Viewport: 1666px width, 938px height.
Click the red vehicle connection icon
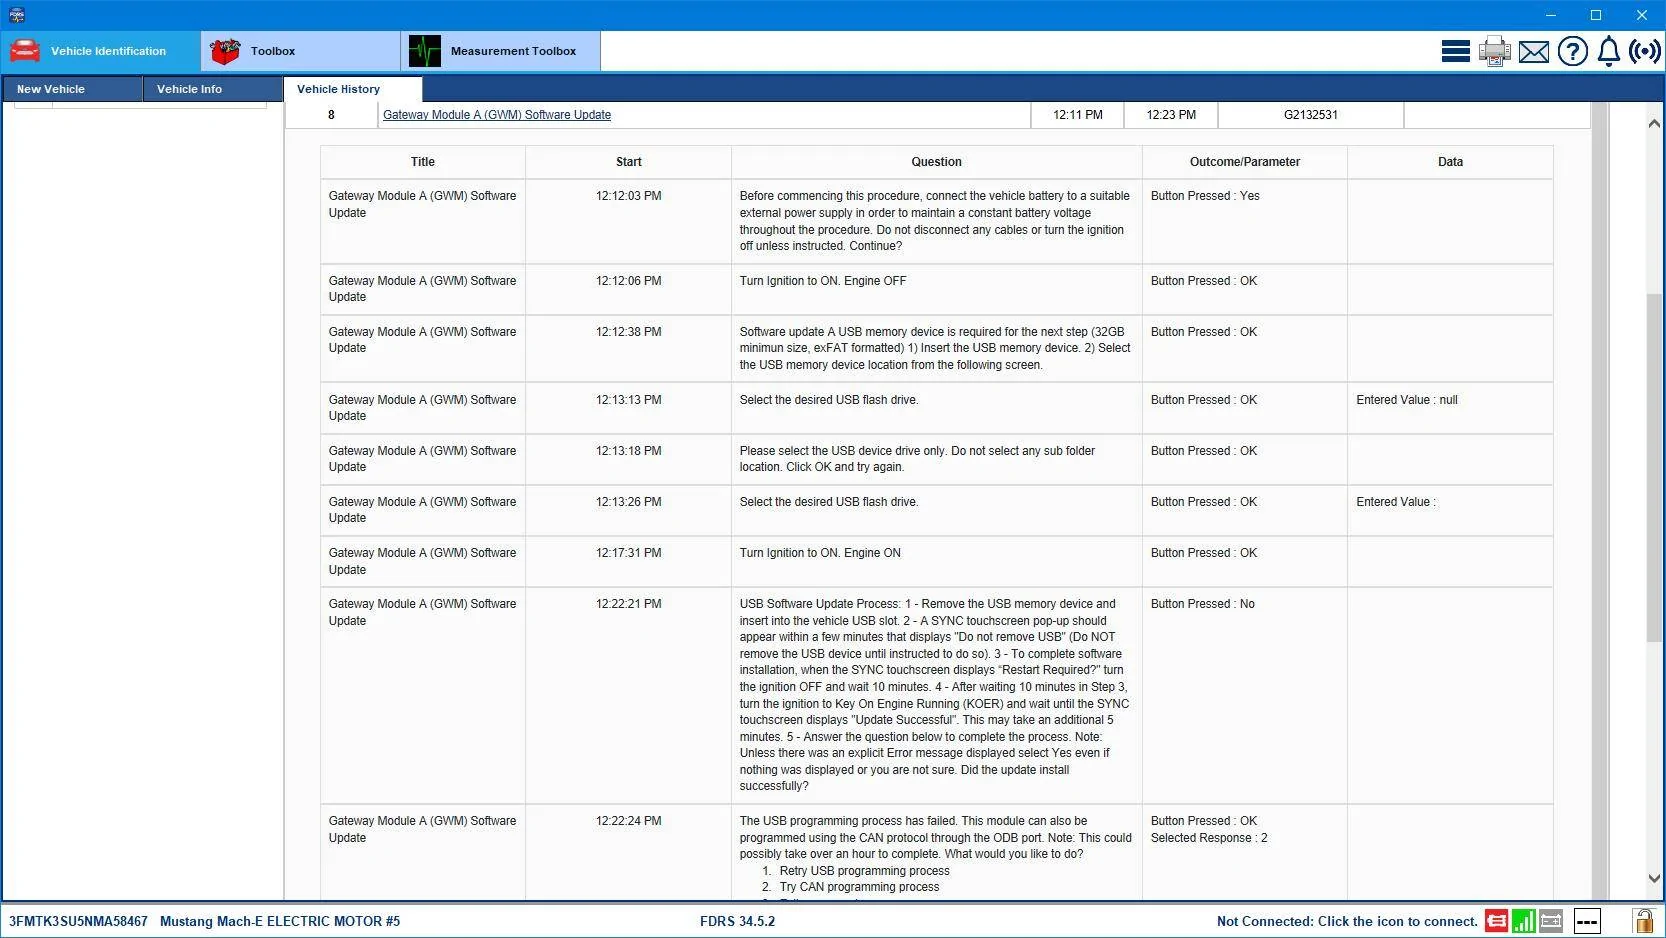1497,921
